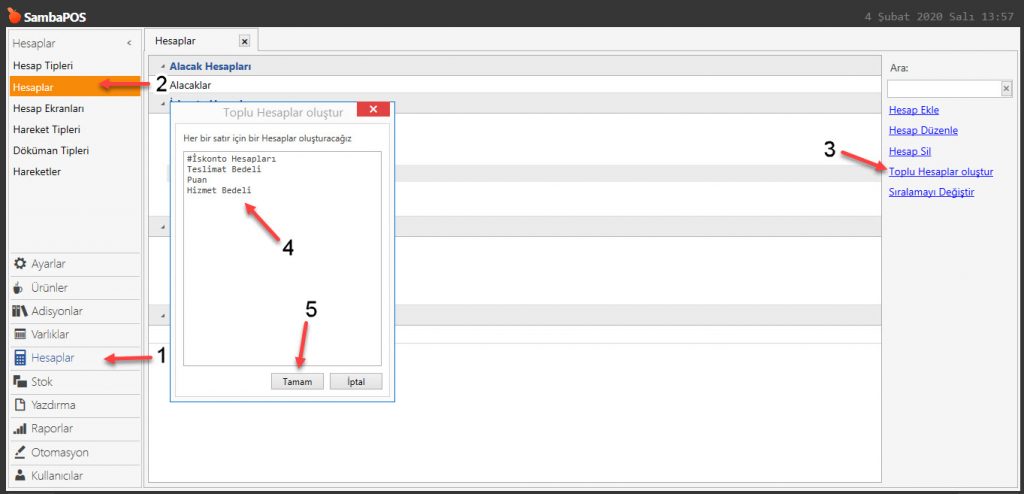Click the Varlıklar icon in sidebar

(20, 335)
